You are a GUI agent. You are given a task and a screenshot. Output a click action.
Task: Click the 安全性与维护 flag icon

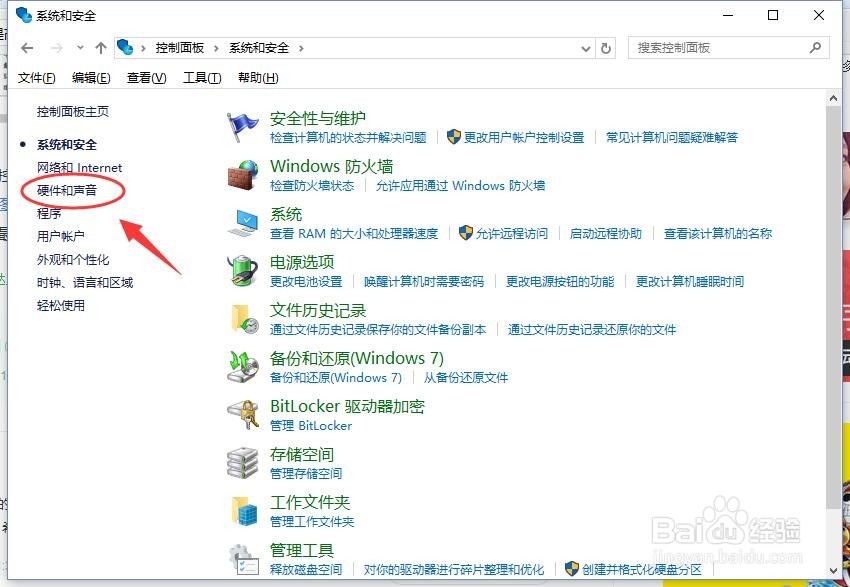[x=241, y=125]
